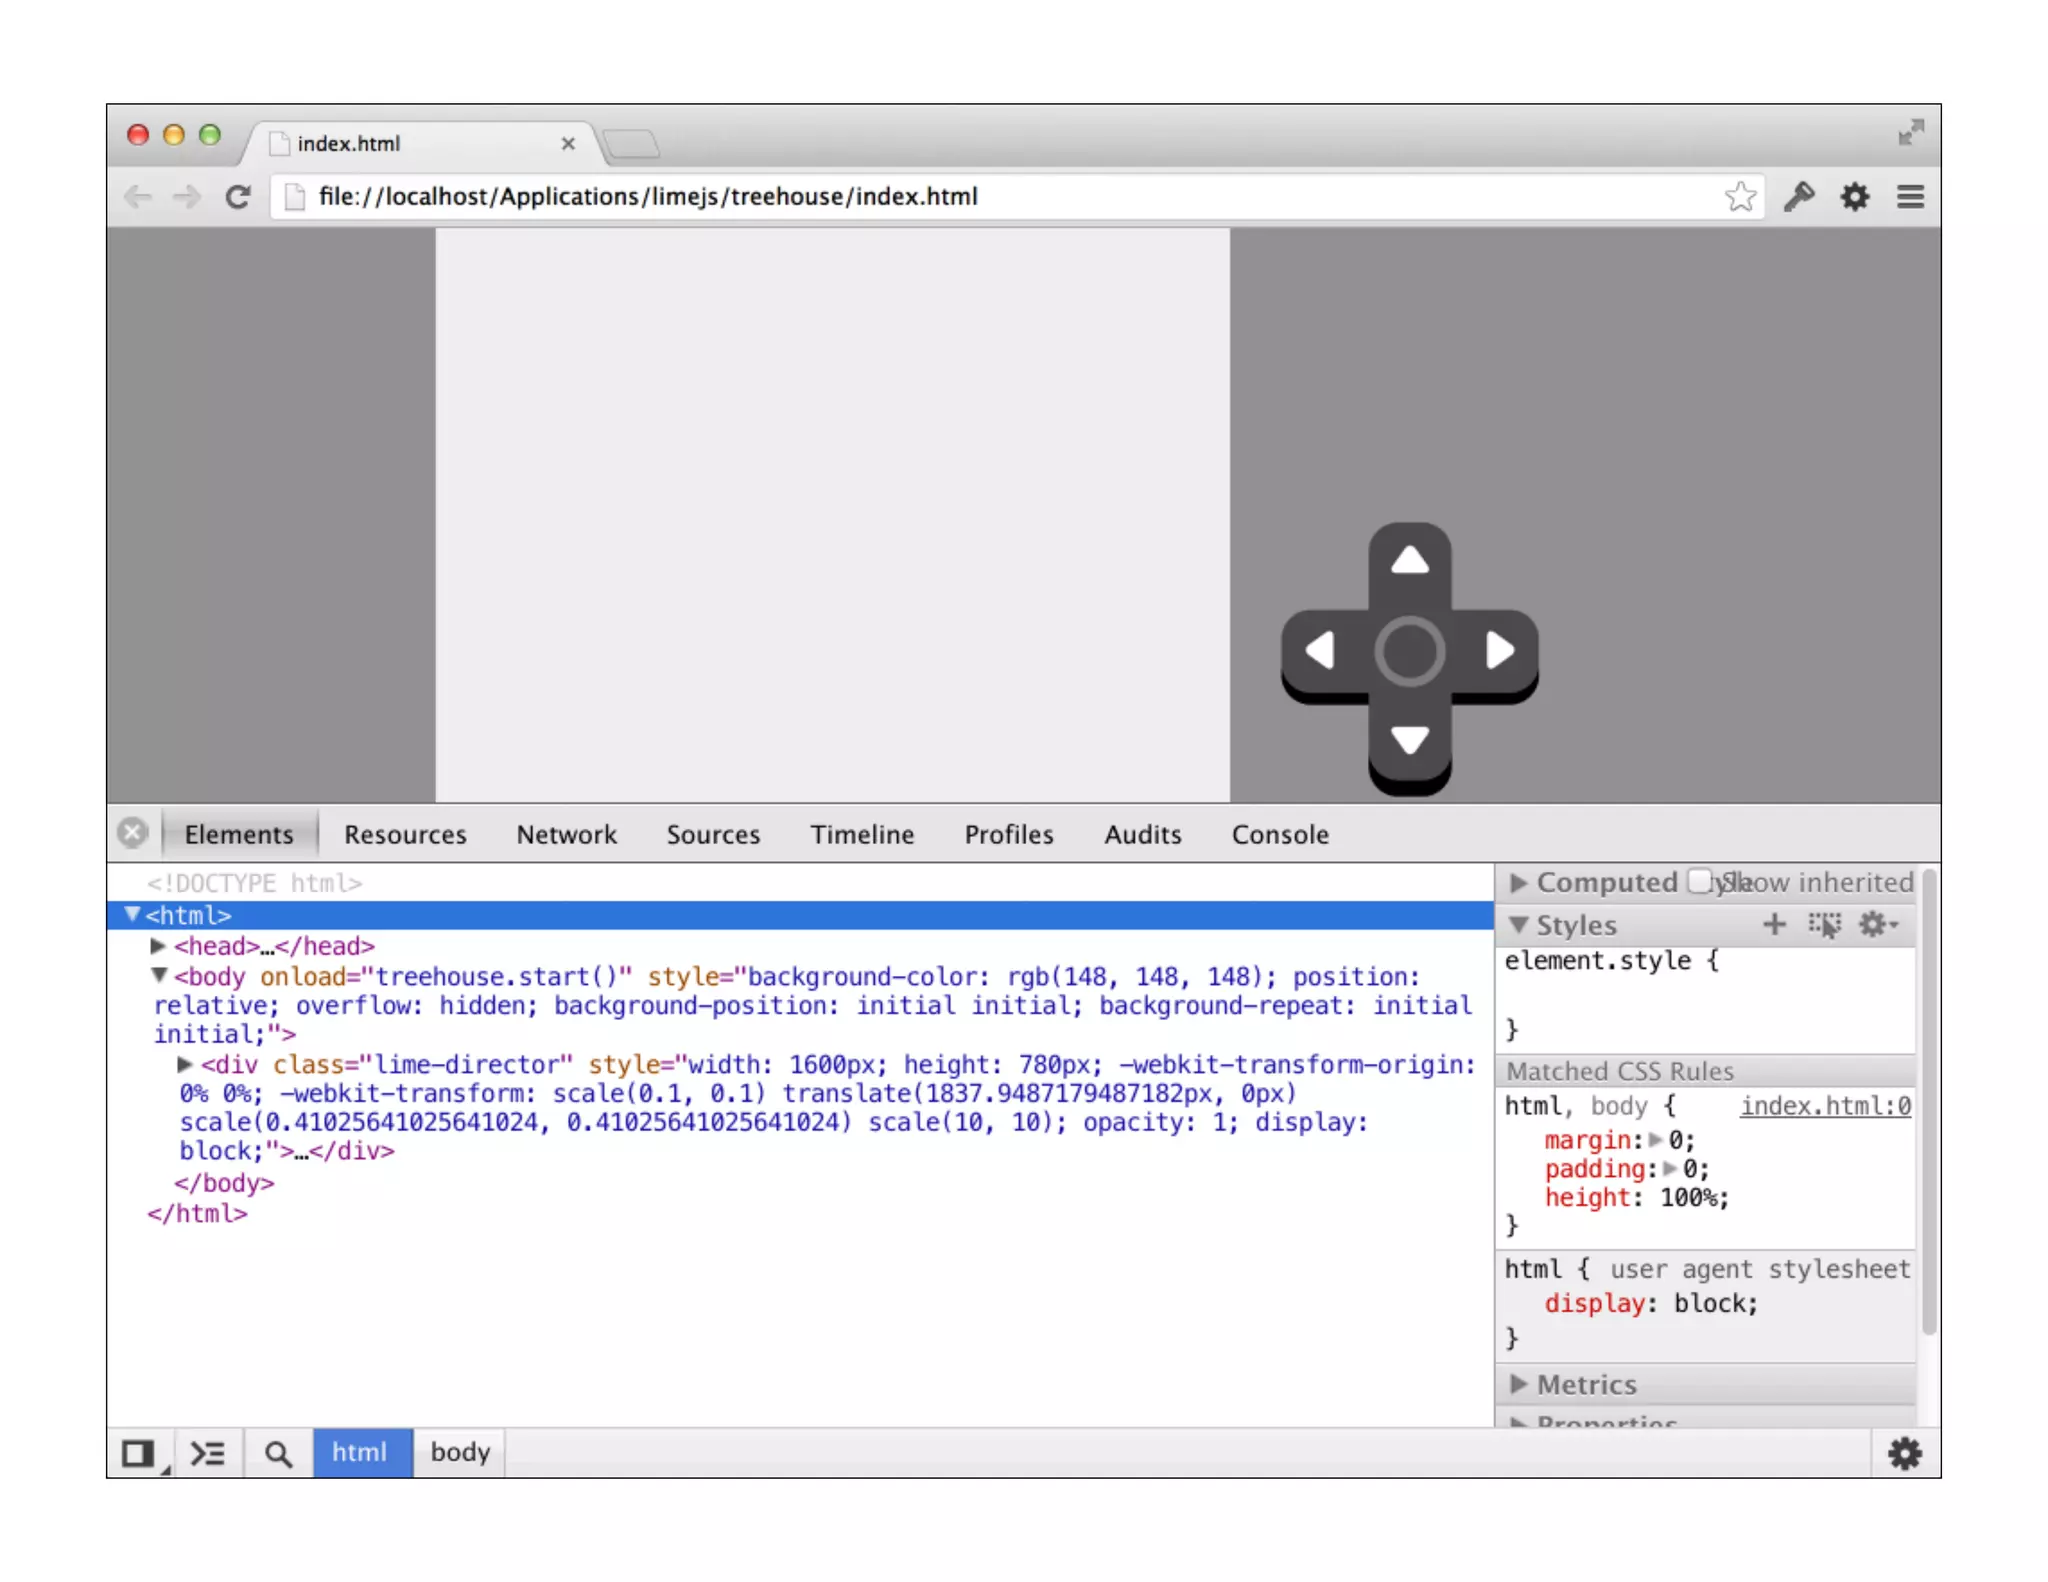Expand the Computed Style section
Image resolution: width=2048 pixels, height=1582 pixels.
[1519, 882]
